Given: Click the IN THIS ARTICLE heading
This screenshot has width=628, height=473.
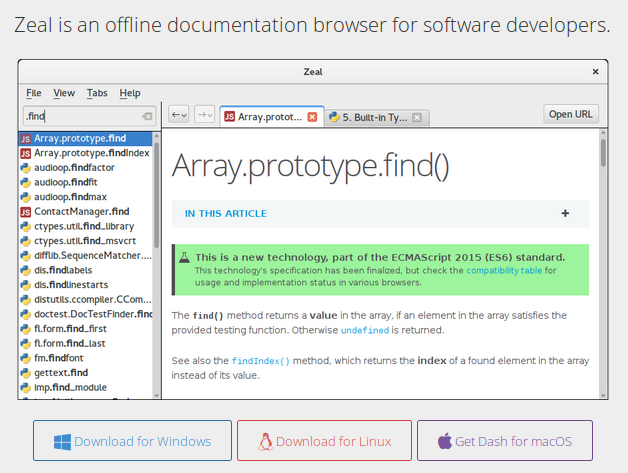Looking at the screenshot, I should point(225,213).
